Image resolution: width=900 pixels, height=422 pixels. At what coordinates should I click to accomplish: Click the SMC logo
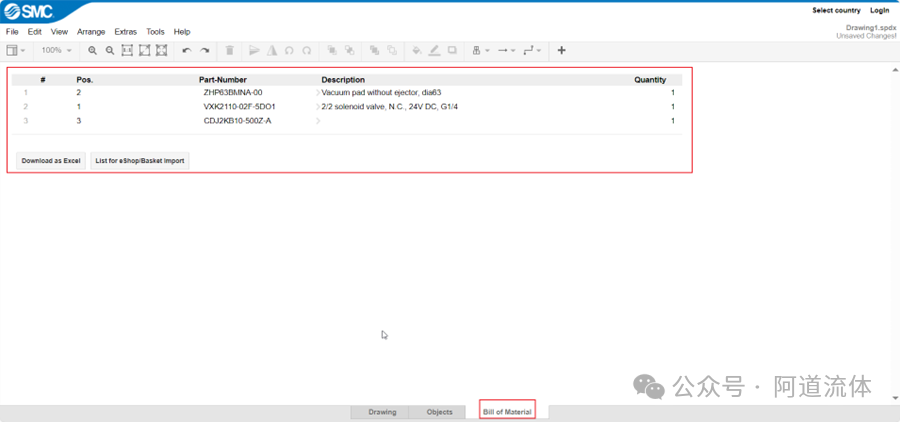coord(29,10)
